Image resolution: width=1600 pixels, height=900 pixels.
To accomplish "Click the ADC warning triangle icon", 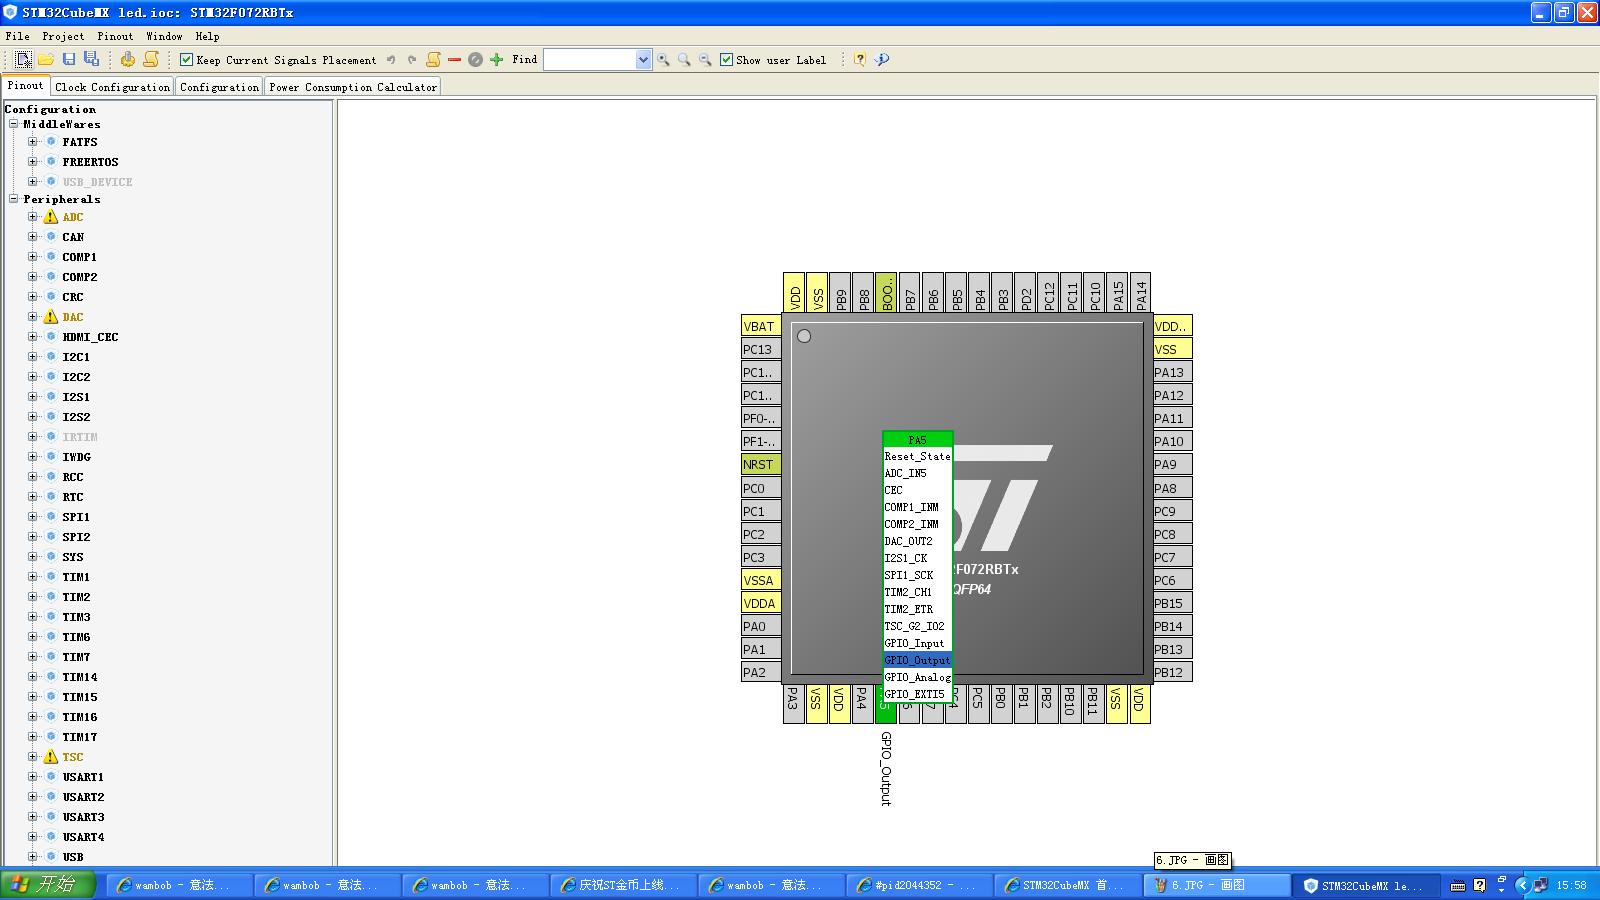I will click(51, 217).
